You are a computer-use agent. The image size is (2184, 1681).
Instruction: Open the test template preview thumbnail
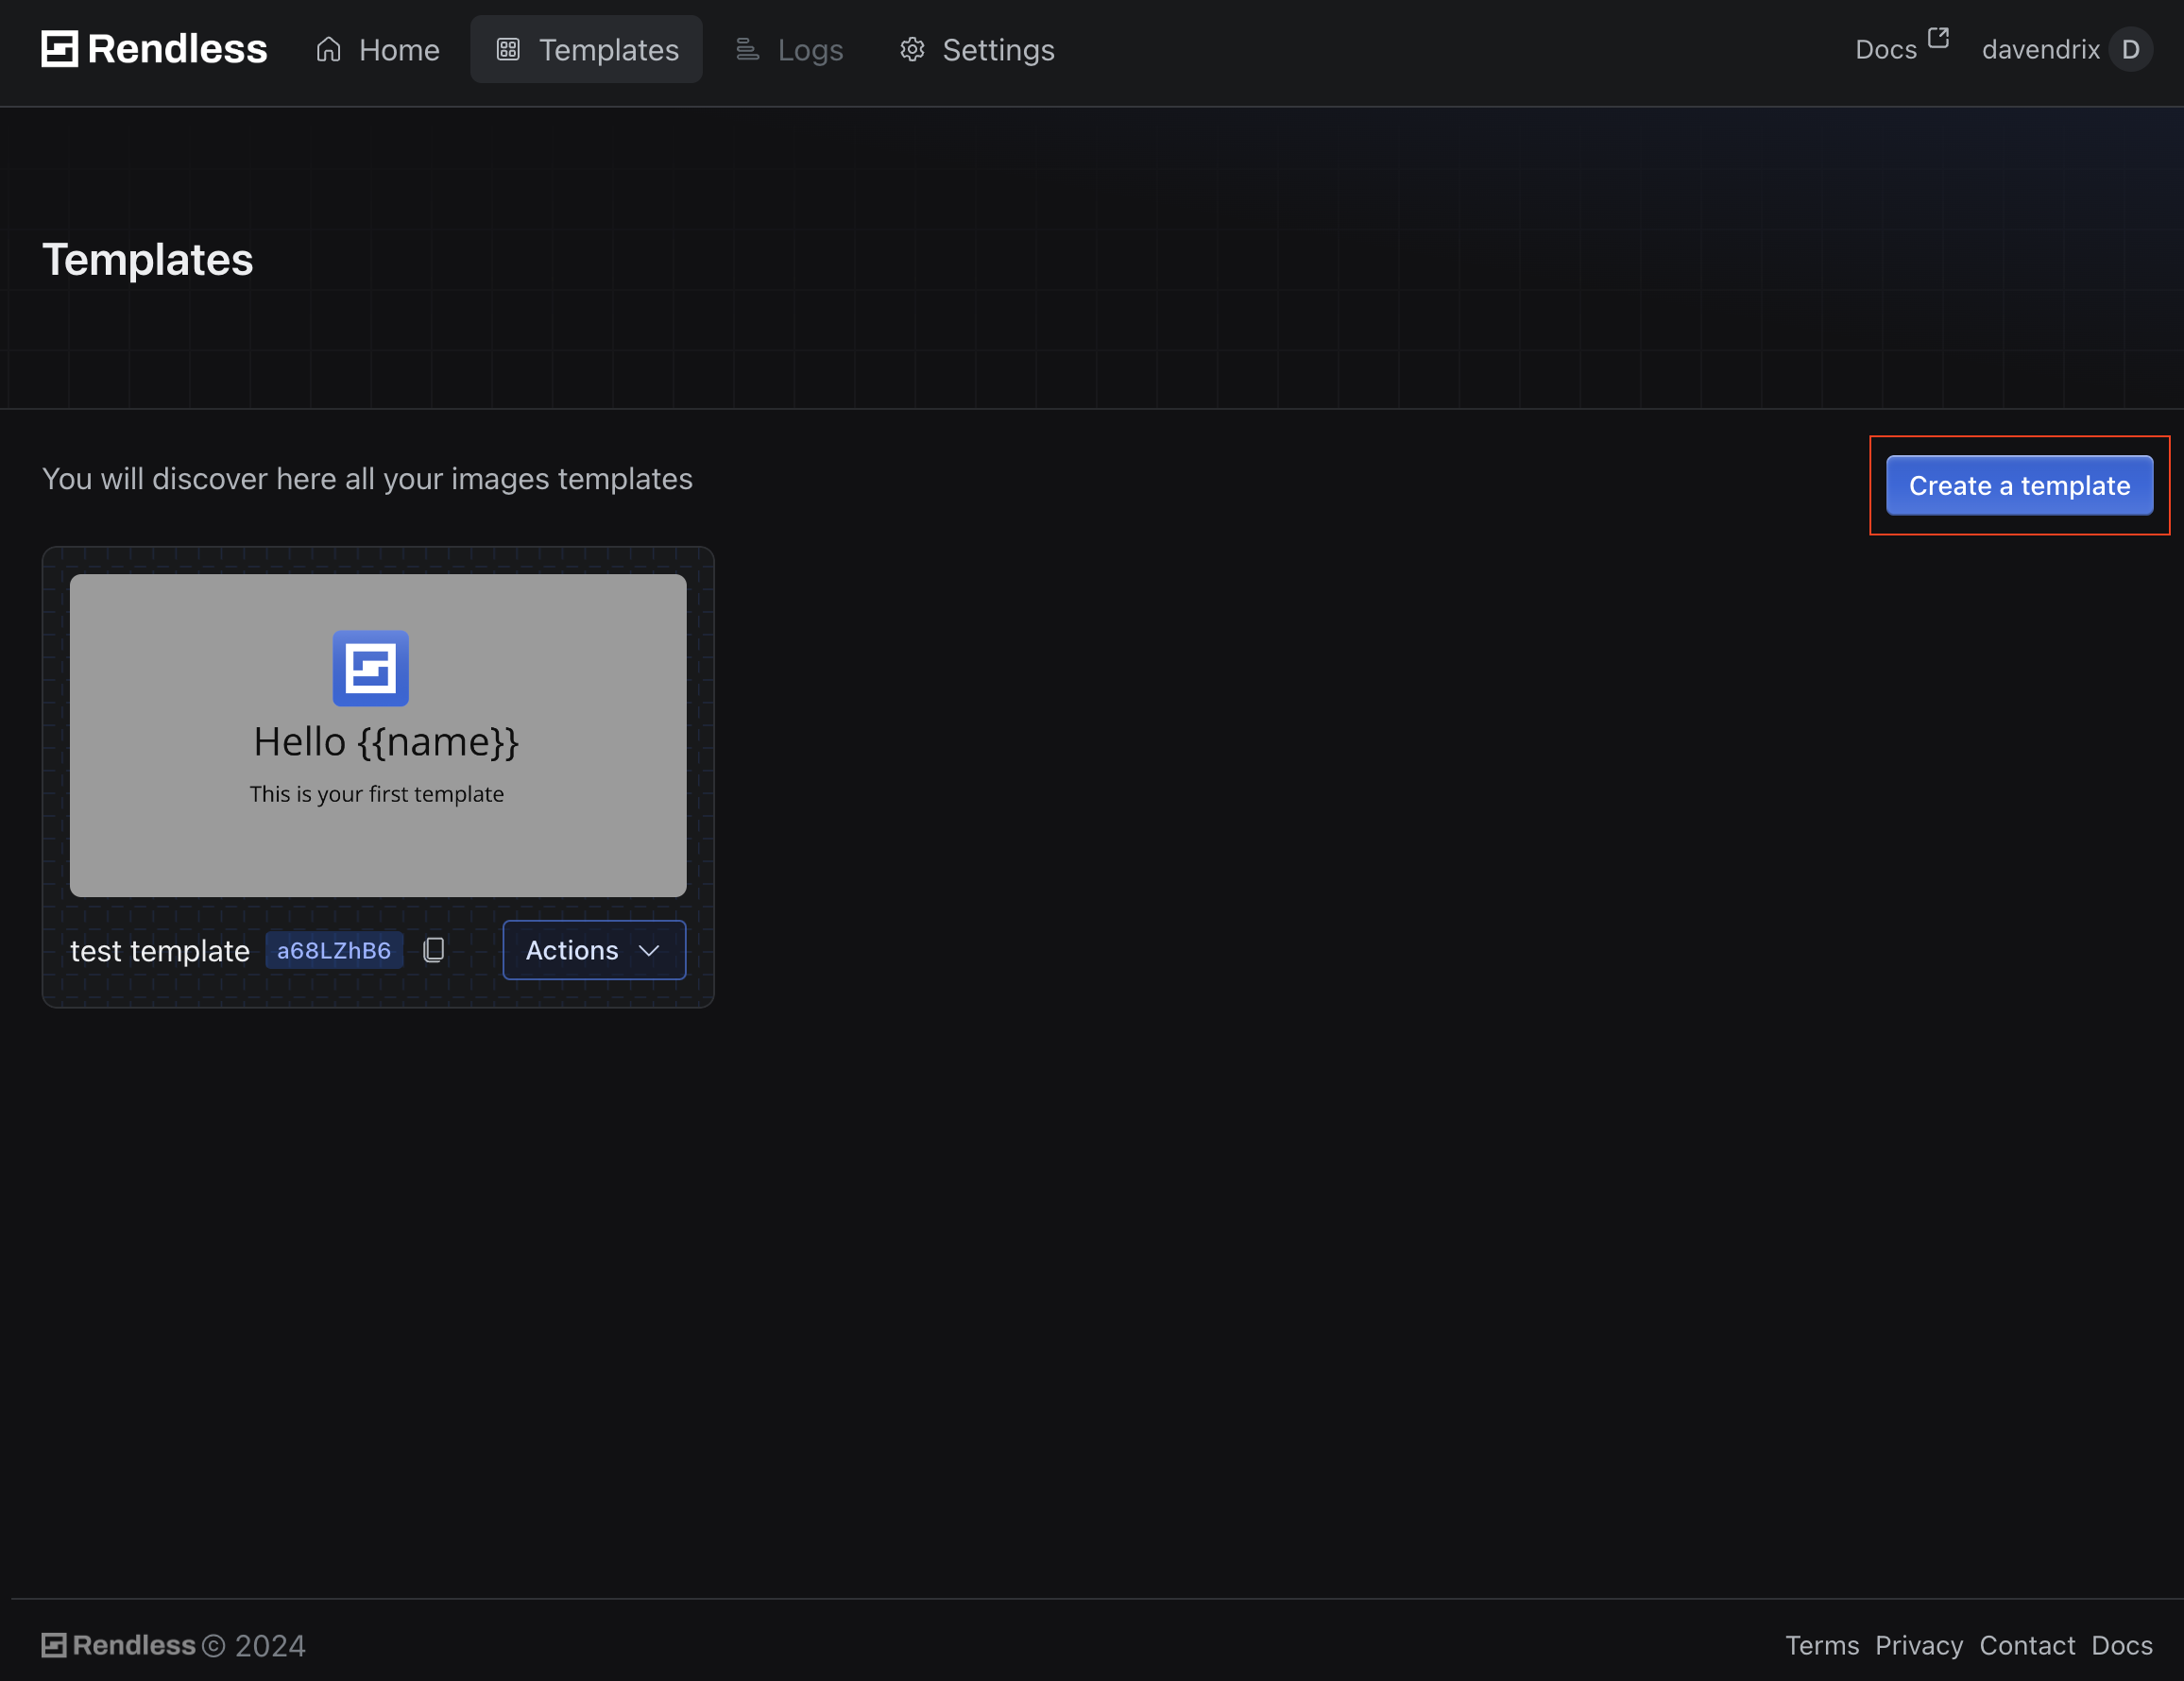click(378, 735)
